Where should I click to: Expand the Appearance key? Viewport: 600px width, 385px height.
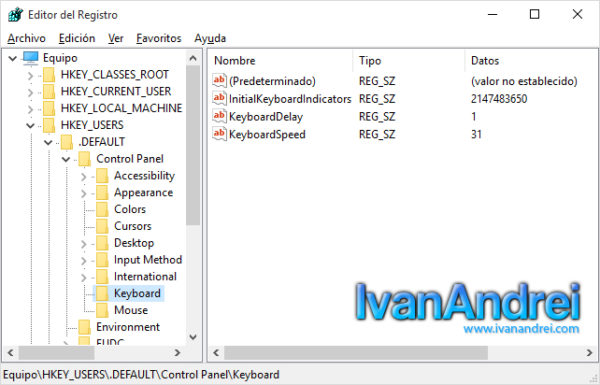pos(84,193)
